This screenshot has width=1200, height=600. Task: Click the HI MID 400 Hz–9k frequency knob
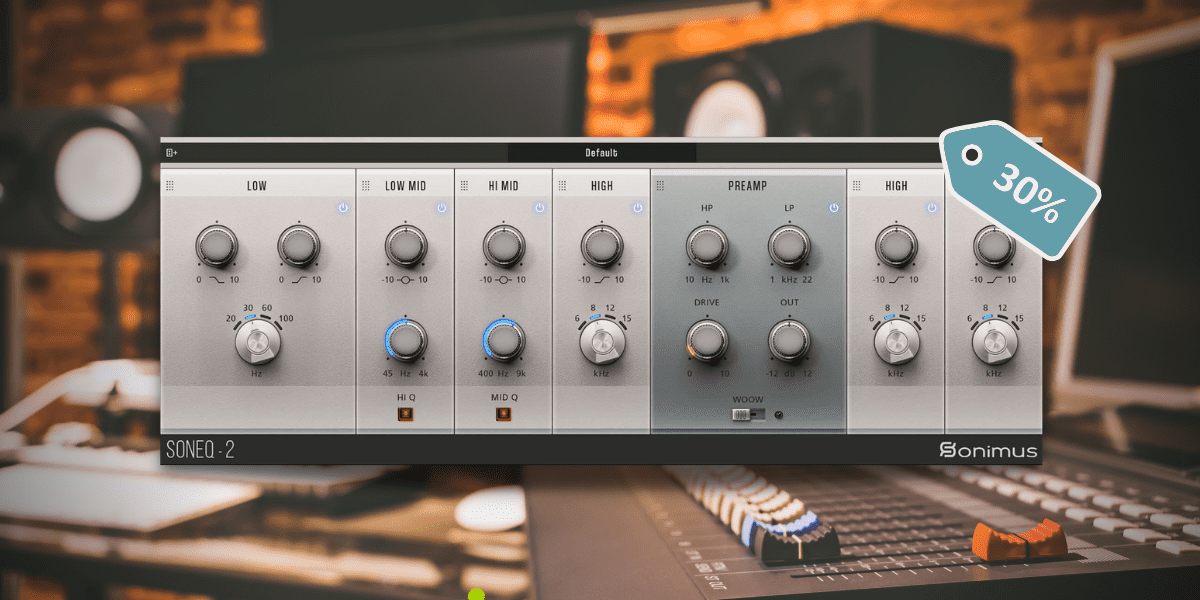tap(504, 341)
